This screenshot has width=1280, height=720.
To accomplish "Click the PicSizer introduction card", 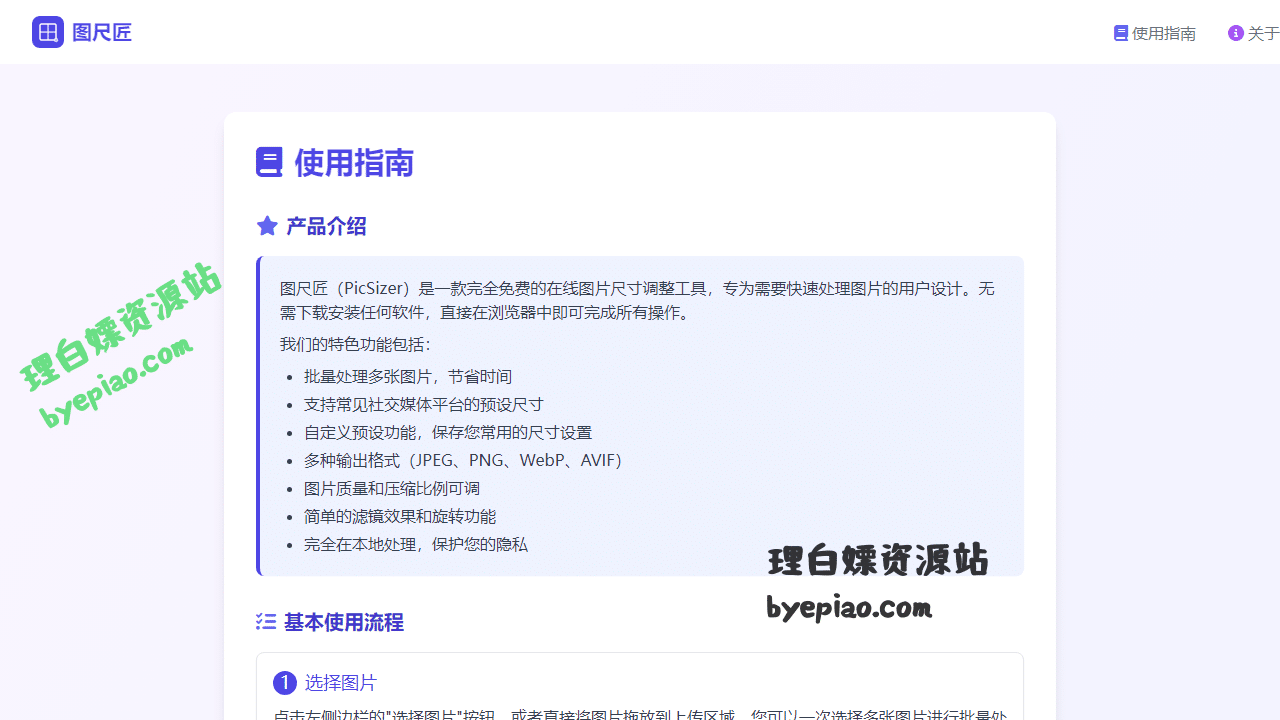I will pyautogui.click(x=640, y=415).
